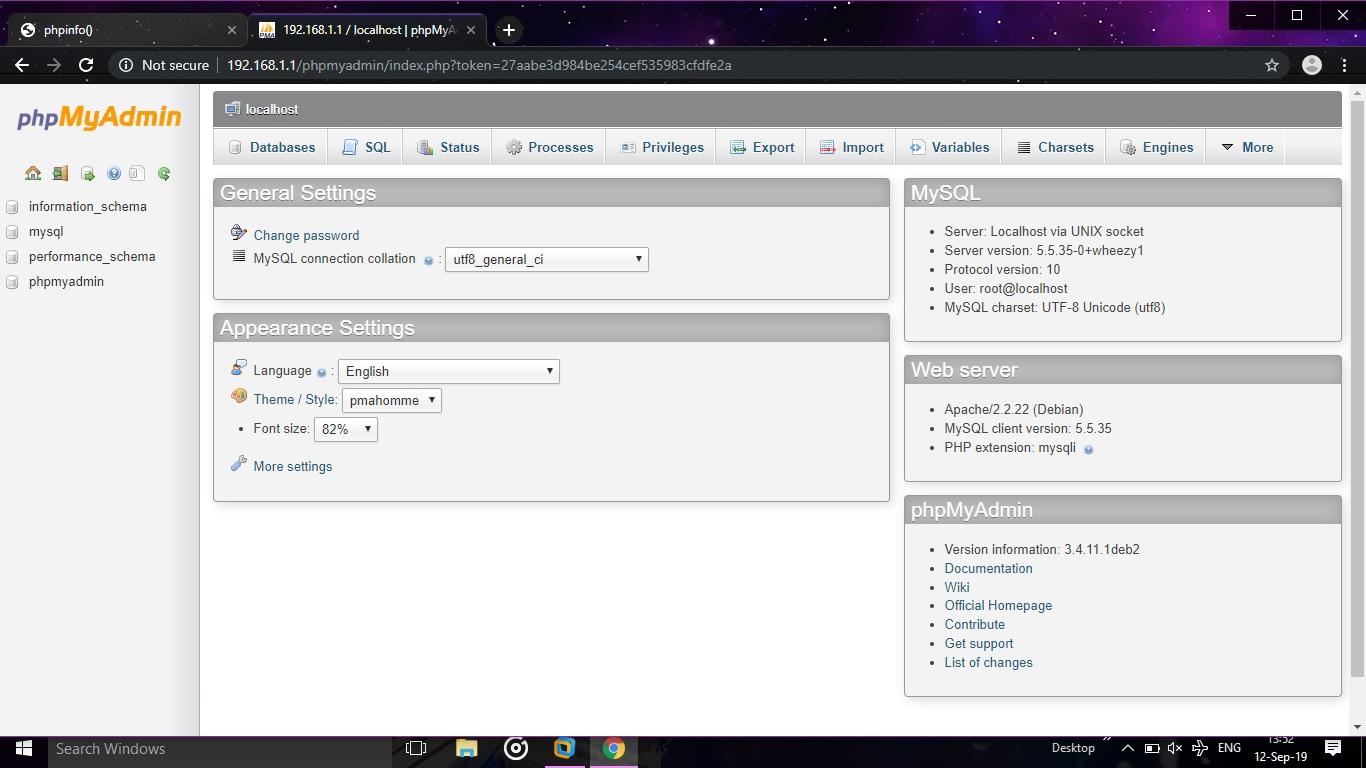Select the information_schema database
The image size is (1366, 768).
coord(88,206)
